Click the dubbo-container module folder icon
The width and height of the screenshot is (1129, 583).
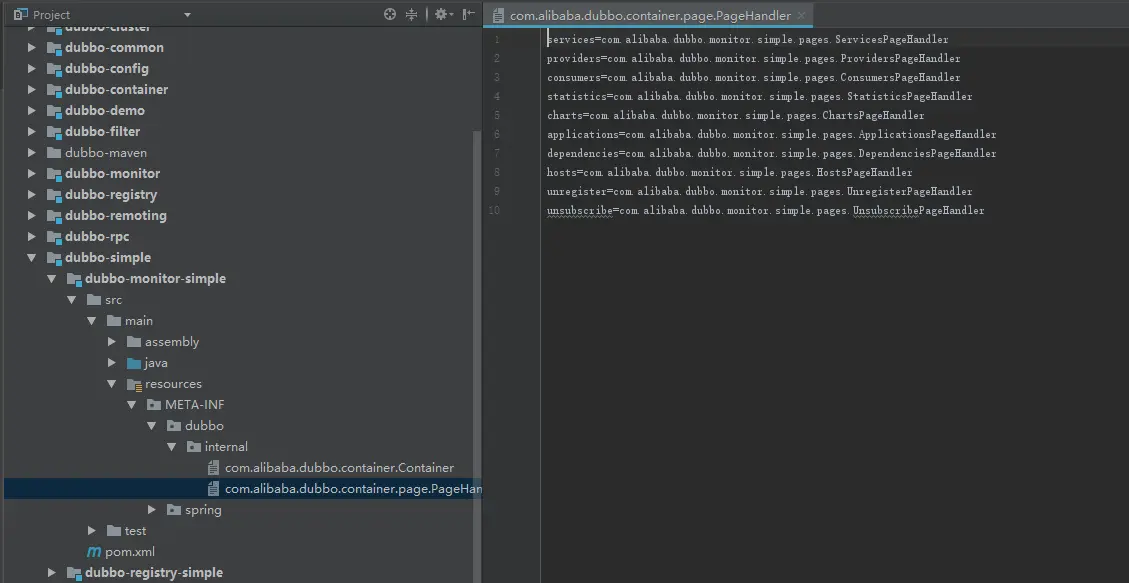click(x=54, y=89)
